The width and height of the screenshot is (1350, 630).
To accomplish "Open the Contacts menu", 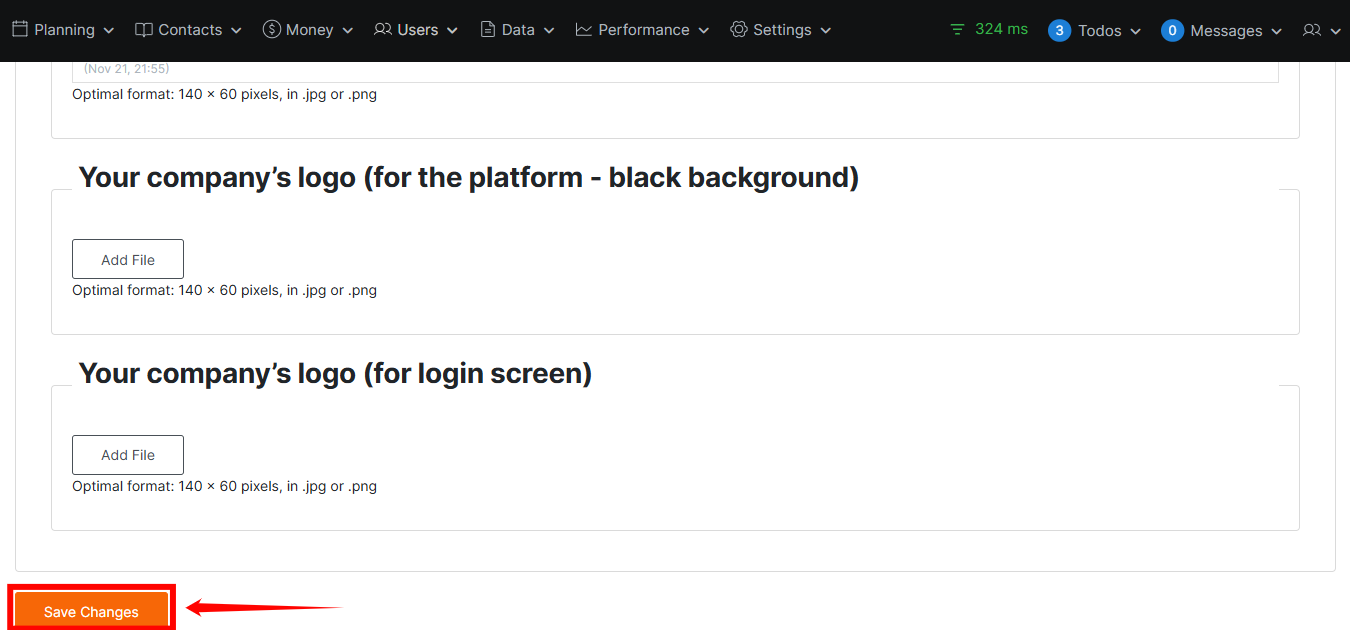I will (x=190, y=30).
